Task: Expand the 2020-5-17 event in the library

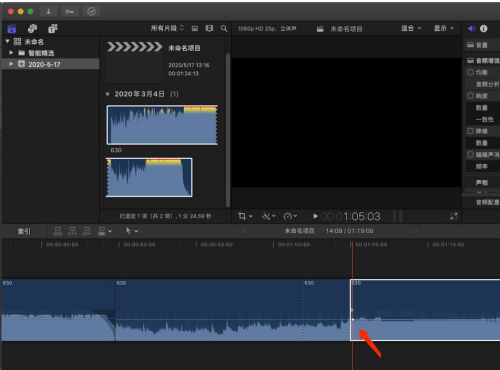Action: point(11,64)
